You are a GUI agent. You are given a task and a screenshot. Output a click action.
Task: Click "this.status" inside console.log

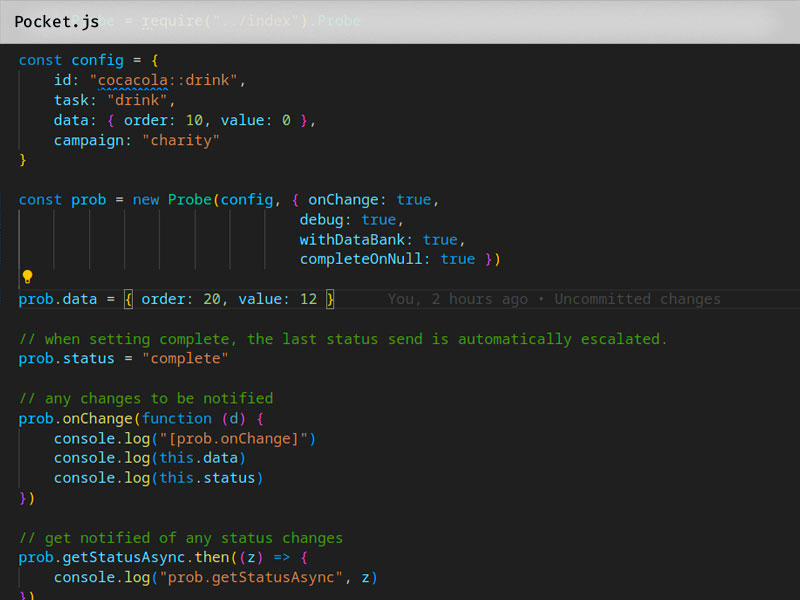[207, 478]
